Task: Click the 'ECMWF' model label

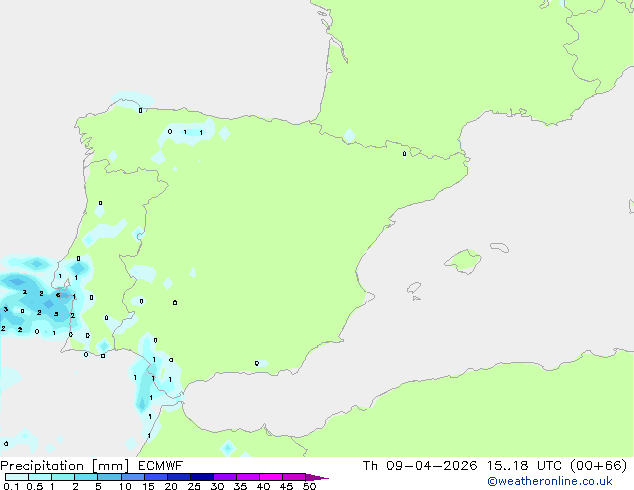Action: tap(161, 466)
